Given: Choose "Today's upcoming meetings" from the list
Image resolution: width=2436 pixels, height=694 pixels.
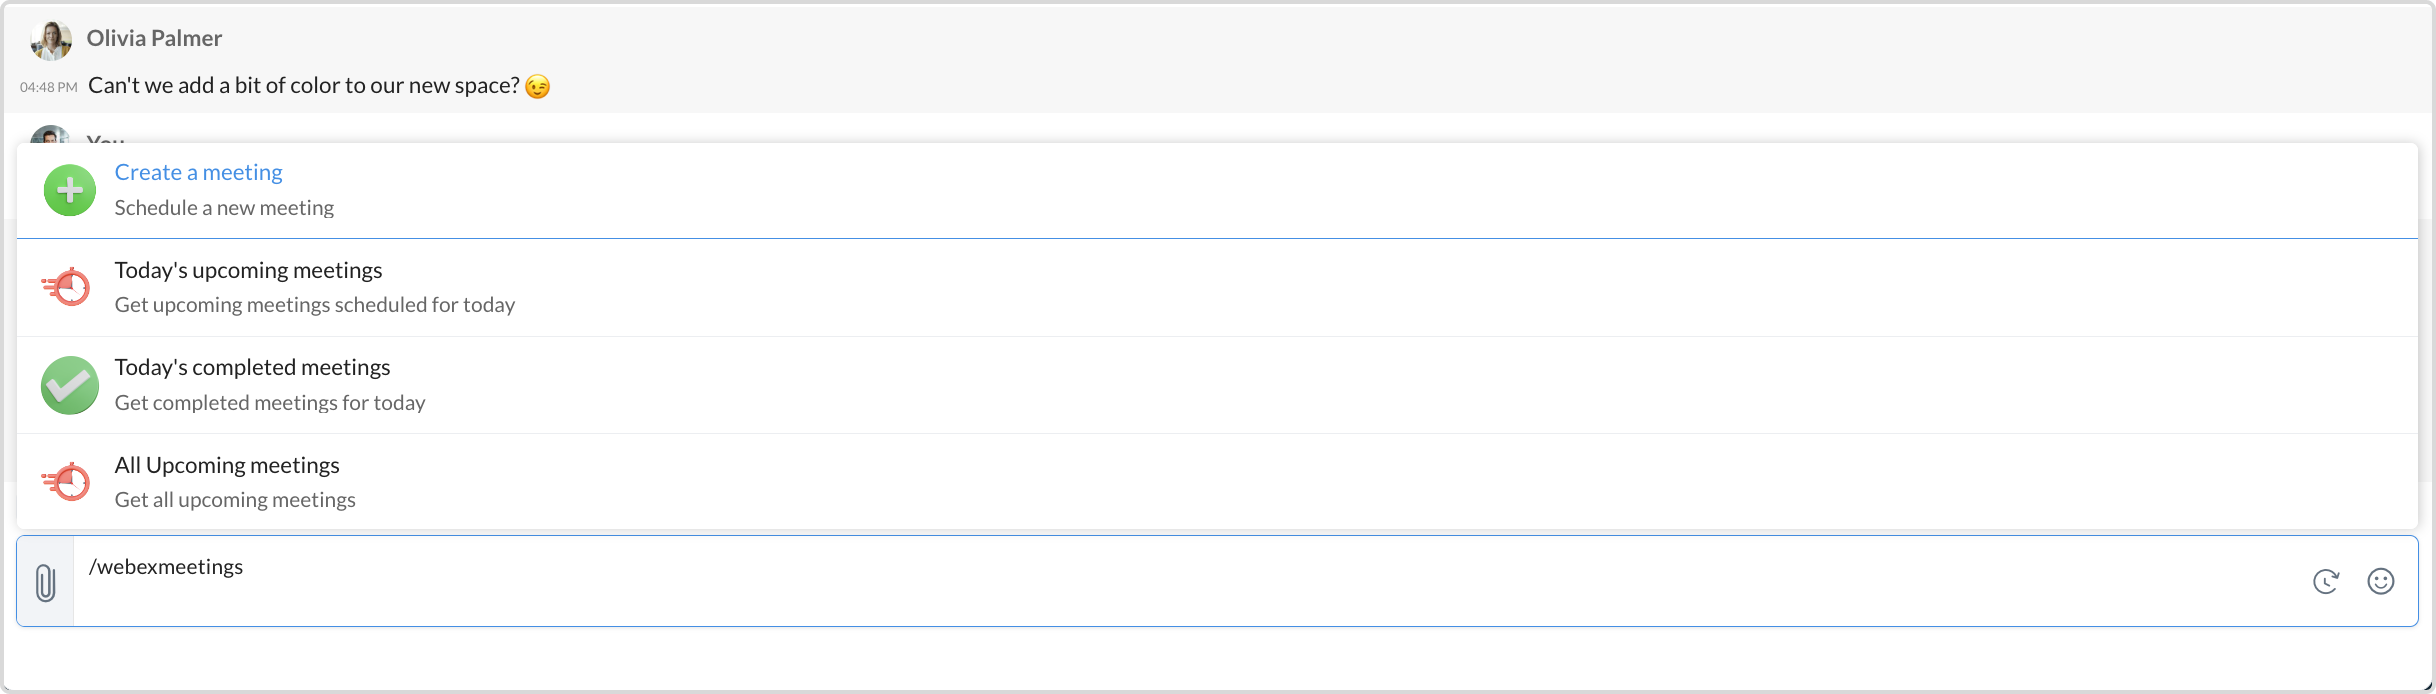Looking at the screenshot, I should [x=248, y=270].
